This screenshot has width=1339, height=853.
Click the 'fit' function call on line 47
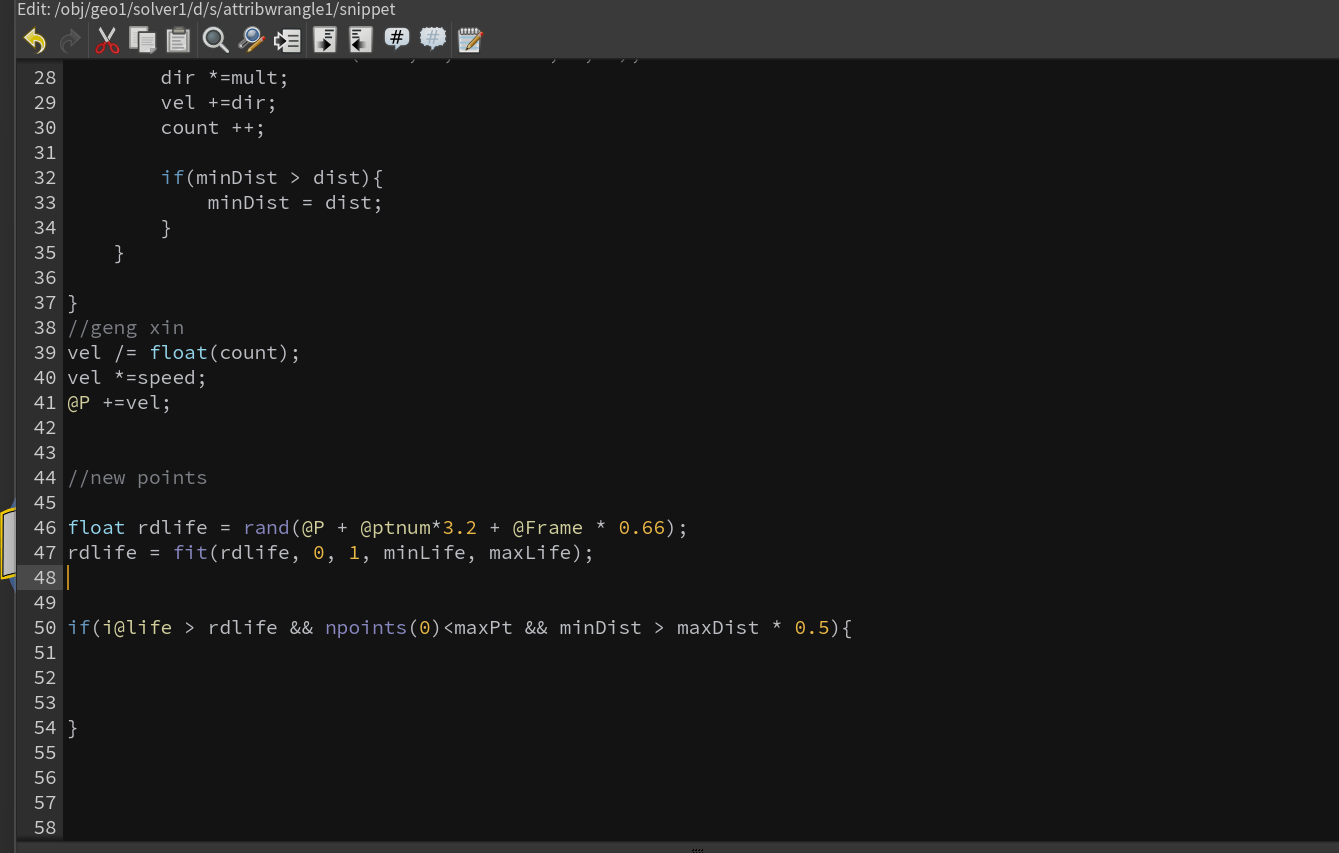pyautogui.click(x=190, y=552)
